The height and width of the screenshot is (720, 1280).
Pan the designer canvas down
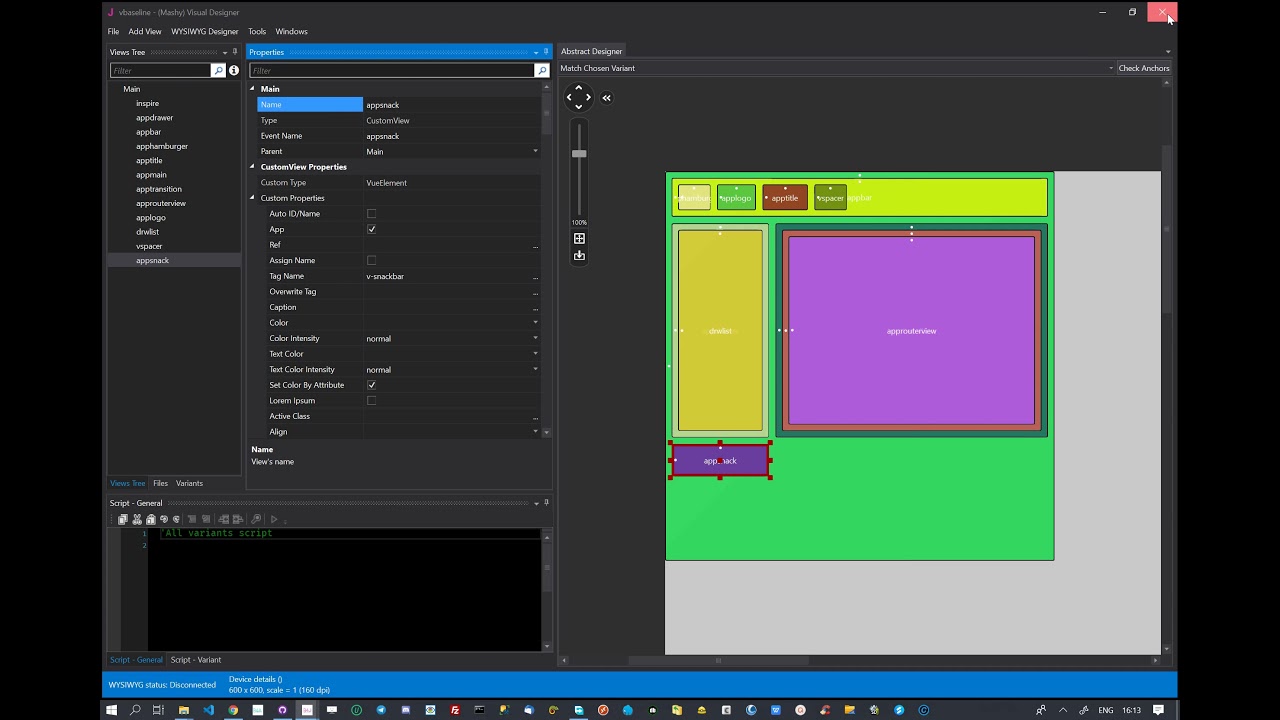(578, 107)
